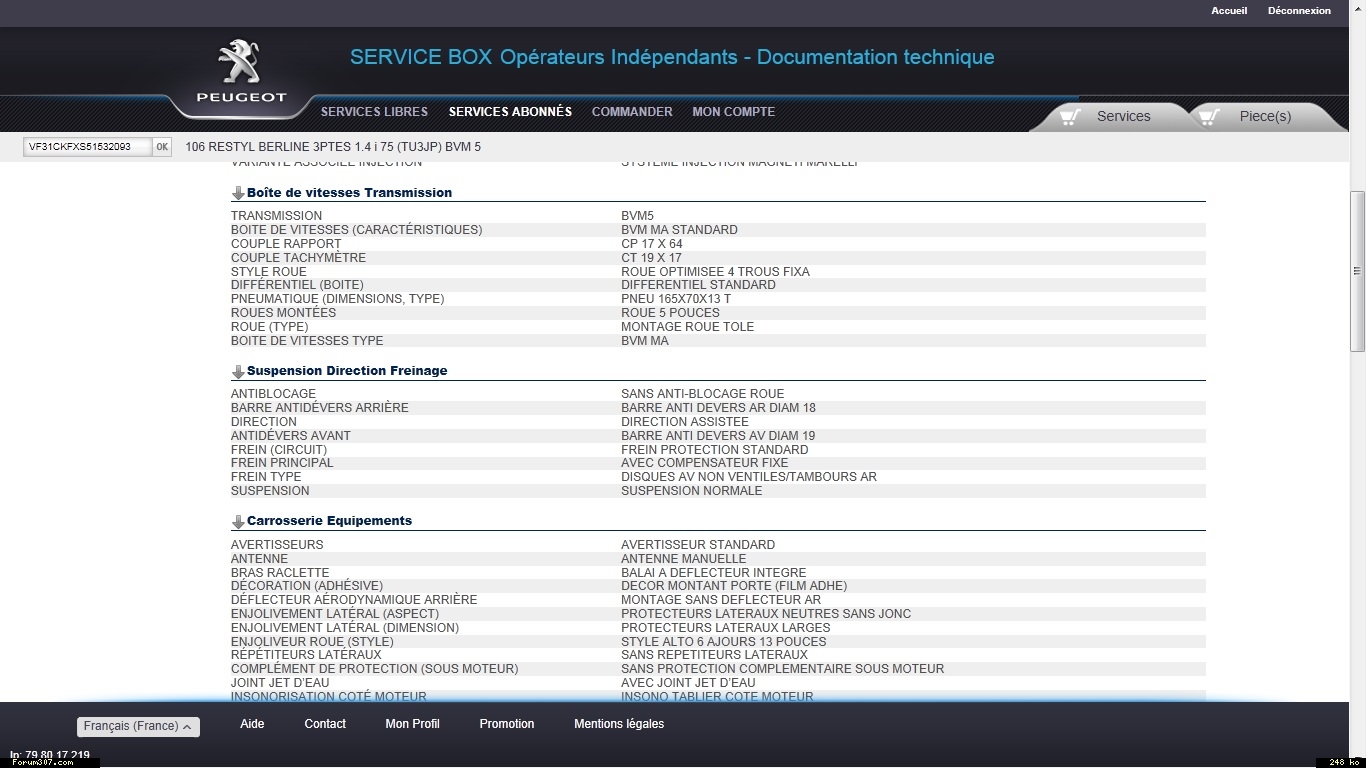Viewport: 1366px width, 768px height.
Task: Open the Promotion footer link
Action: click(x=507, y=724)
